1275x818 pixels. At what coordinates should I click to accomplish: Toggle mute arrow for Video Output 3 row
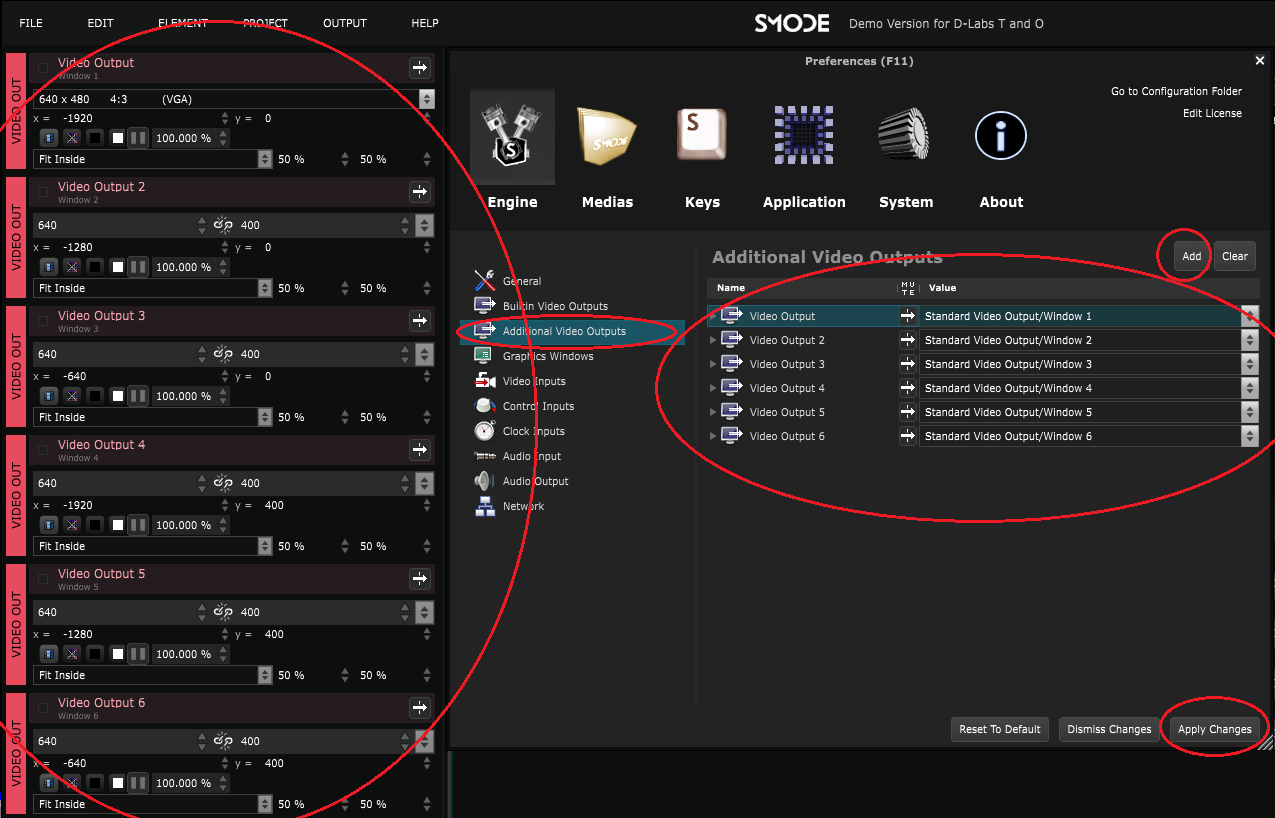(x=908, y=364)
